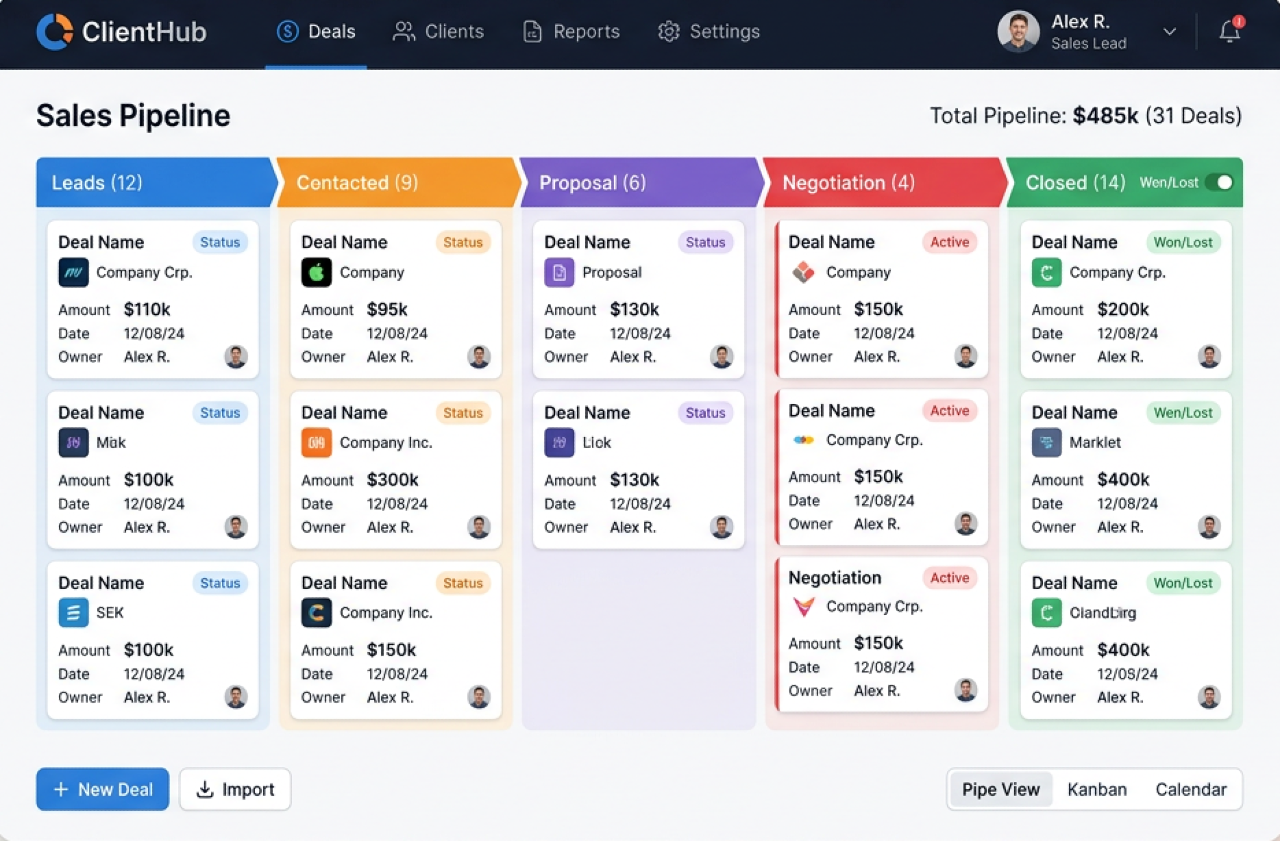Viewport: 1280px width, 841px height.
Task: Click the company logo on the $110k Leads card
Action: (x=74, y=272)
